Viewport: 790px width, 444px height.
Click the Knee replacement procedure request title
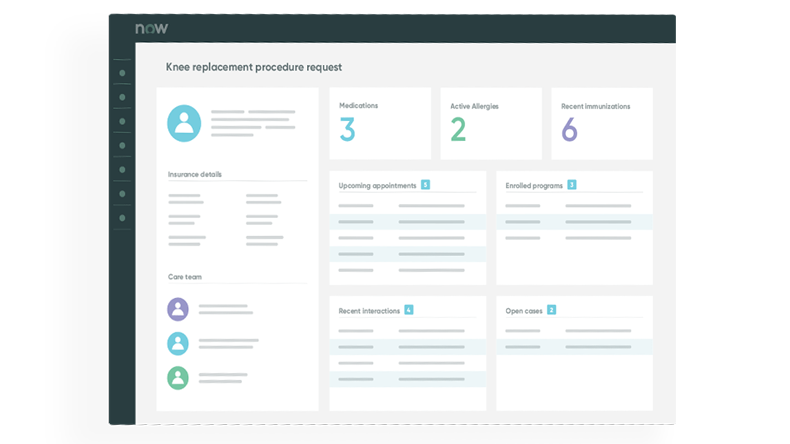pos(253,67)
